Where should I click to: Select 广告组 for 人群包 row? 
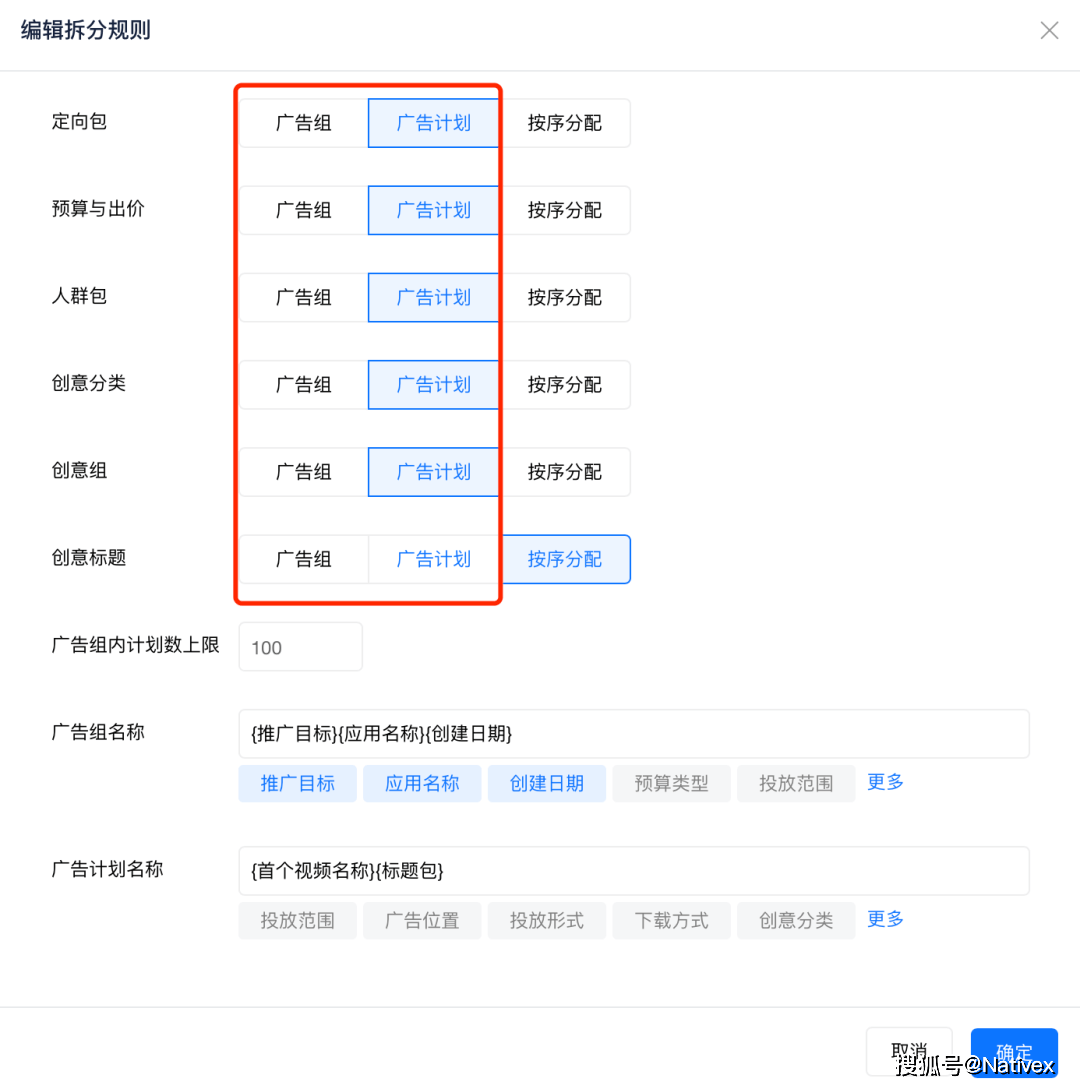pyautogui.click(x=304, y=297)
